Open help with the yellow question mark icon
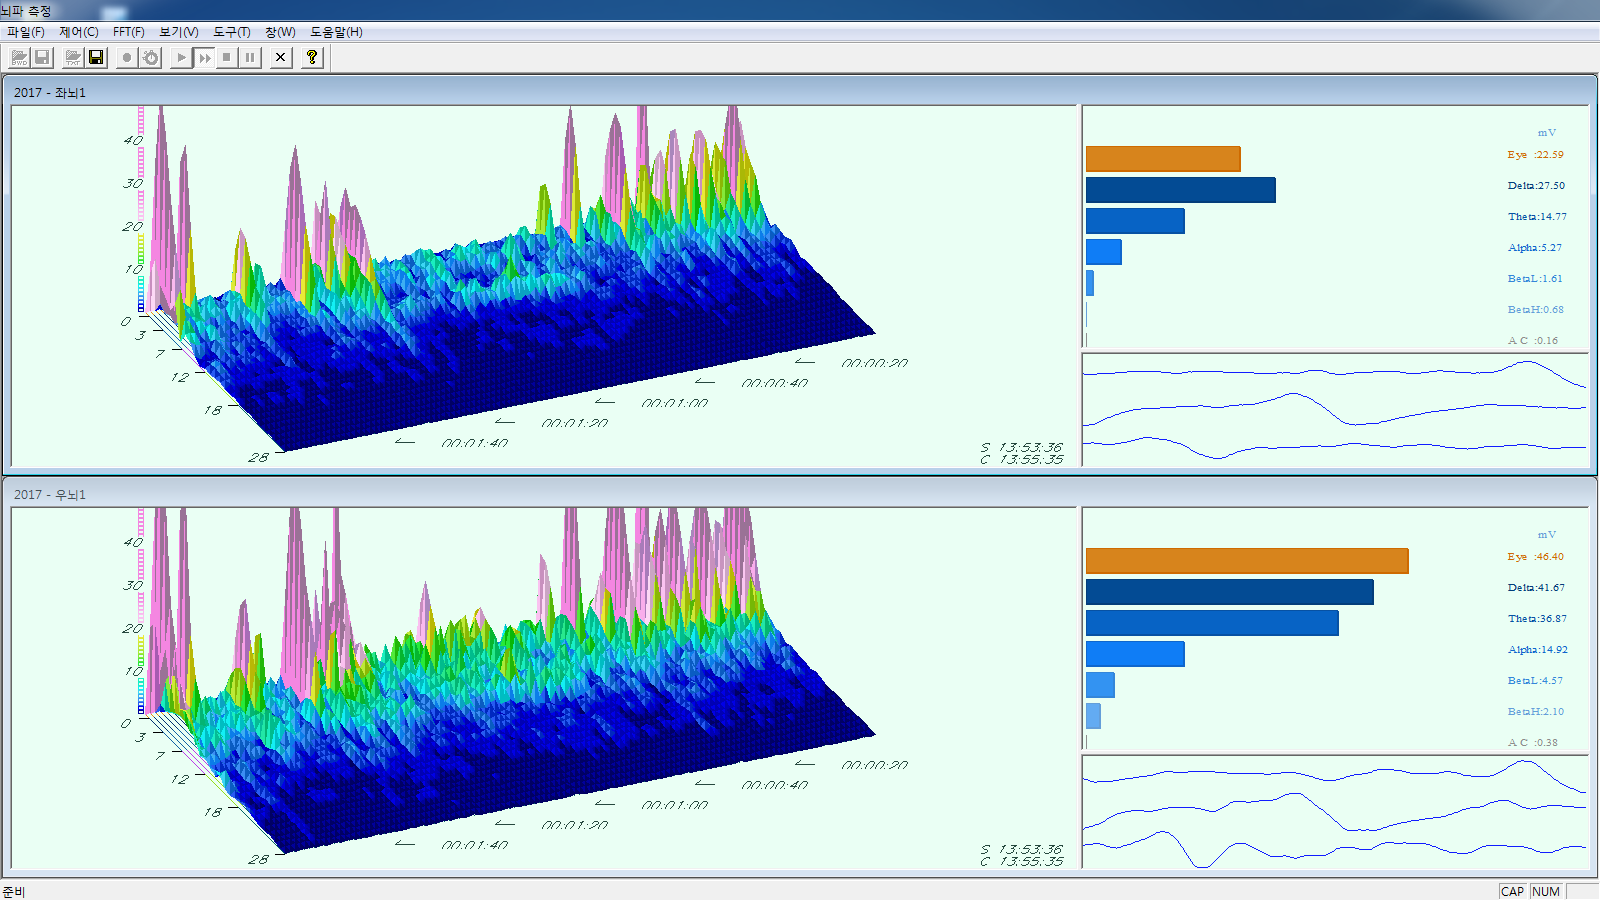This screenshot has width=1600, height=900. (312, 58)
